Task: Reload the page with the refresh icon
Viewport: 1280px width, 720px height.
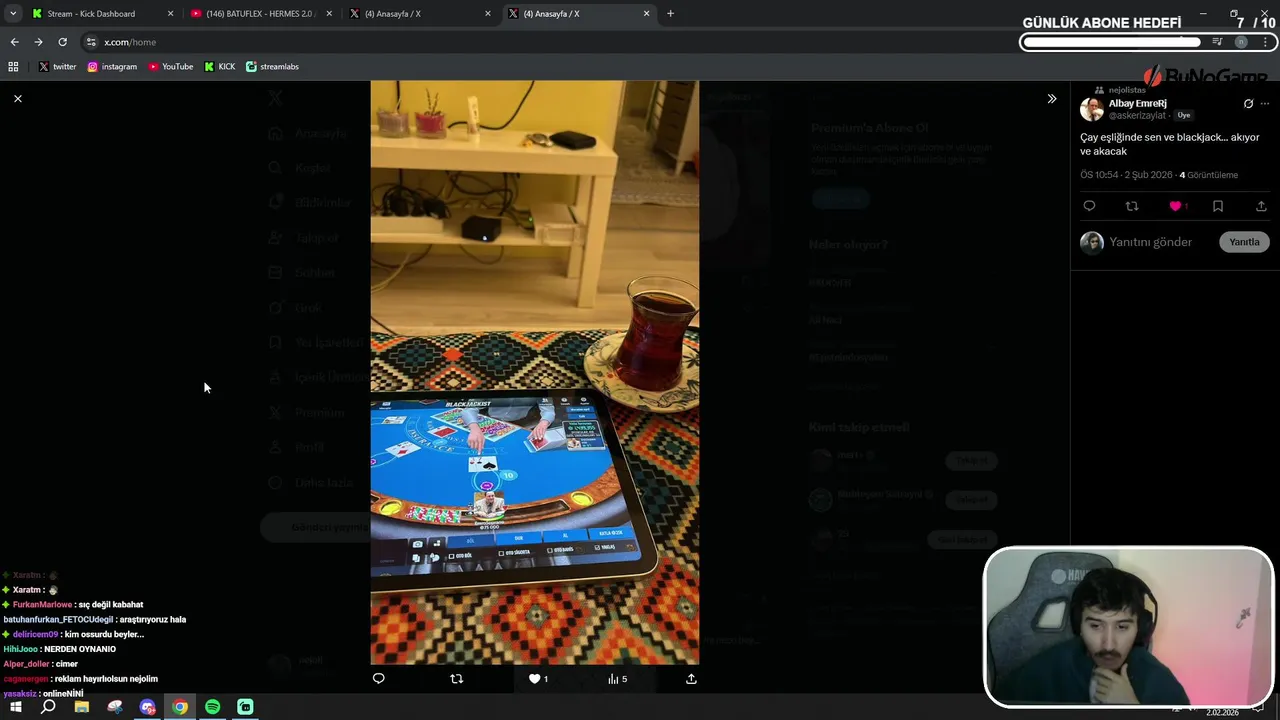Action: [62, 42]
